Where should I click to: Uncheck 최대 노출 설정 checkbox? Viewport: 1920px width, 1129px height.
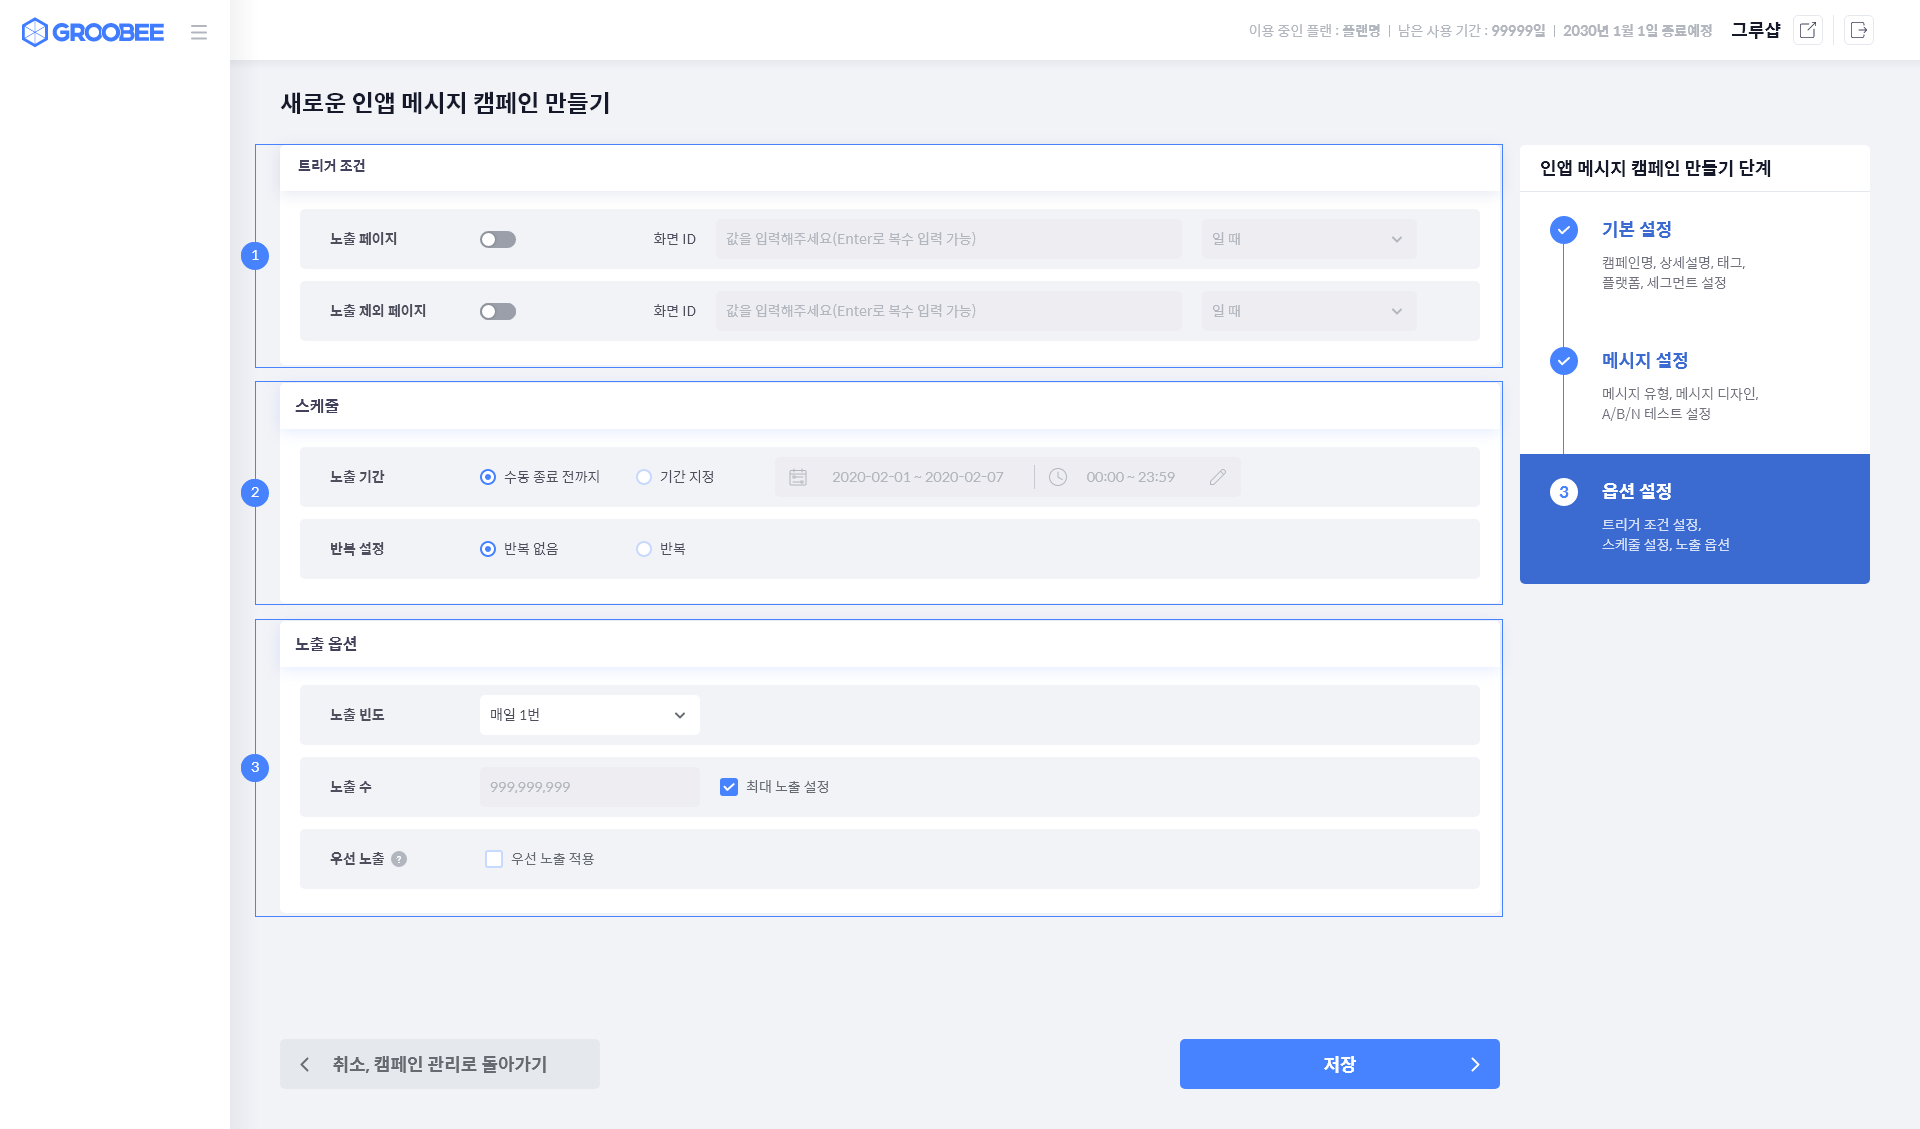click(729, 787)
